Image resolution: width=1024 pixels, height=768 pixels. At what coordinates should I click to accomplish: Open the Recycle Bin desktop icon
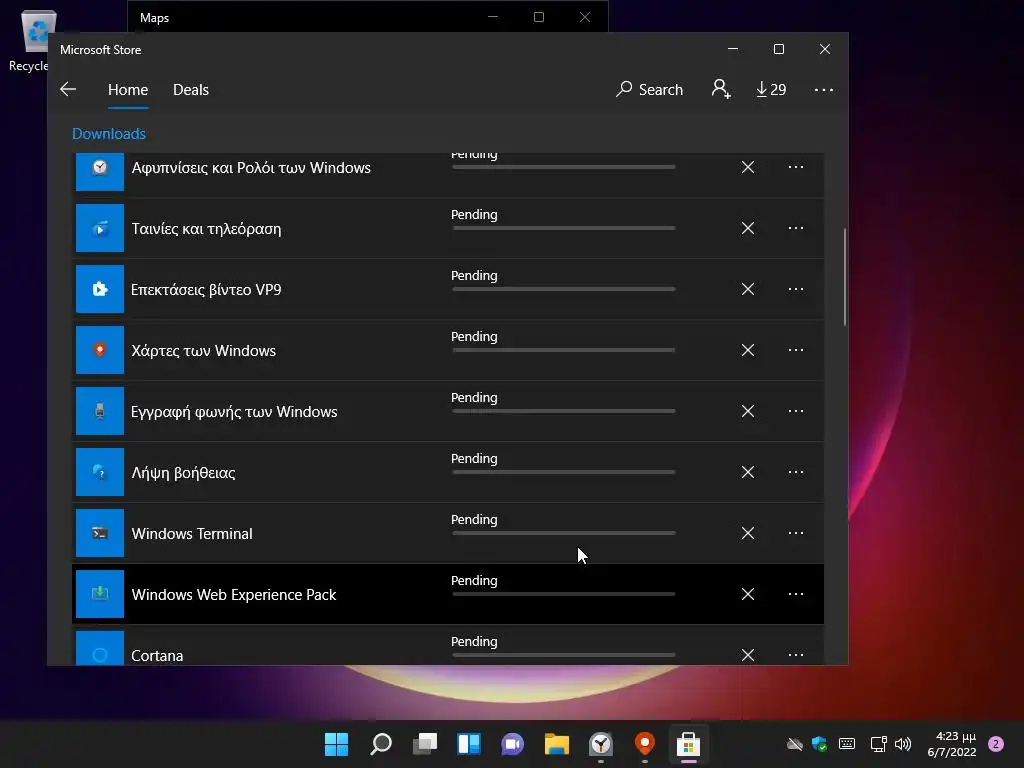click(29, 41)
